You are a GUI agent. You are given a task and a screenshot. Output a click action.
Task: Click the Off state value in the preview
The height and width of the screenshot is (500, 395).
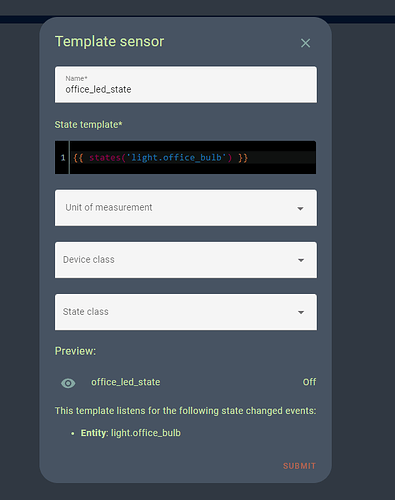309,382
